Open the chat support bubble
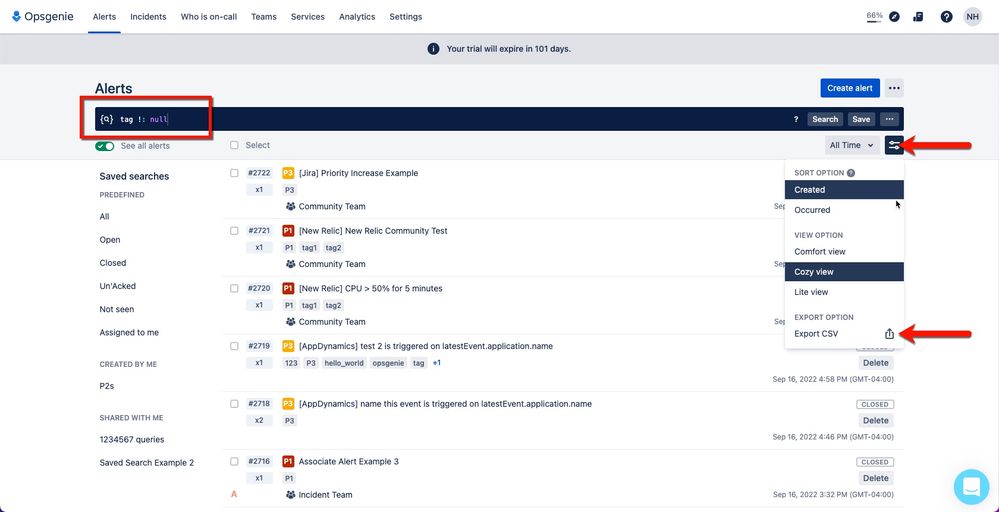The image size is (999, 512). pyautogui.click(x=971, y=487)
